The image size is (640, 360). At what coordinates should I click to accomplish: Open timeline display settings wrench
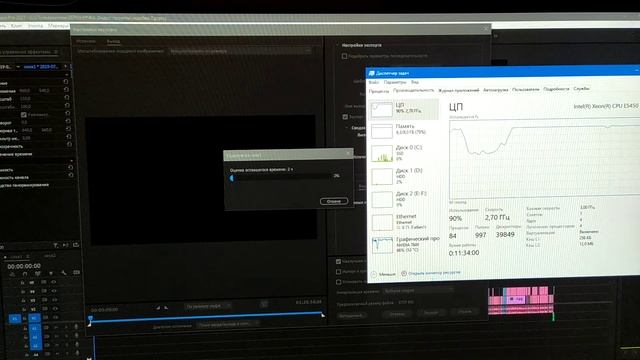(64, 273)
